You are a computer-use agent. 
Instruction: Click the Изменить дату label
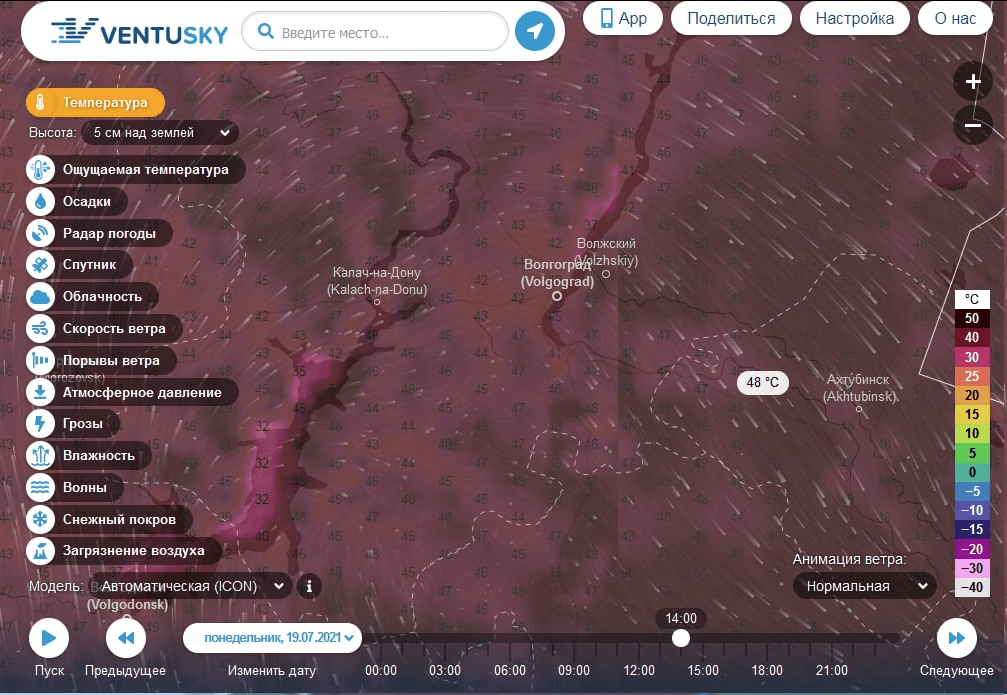tap(272, 670)
